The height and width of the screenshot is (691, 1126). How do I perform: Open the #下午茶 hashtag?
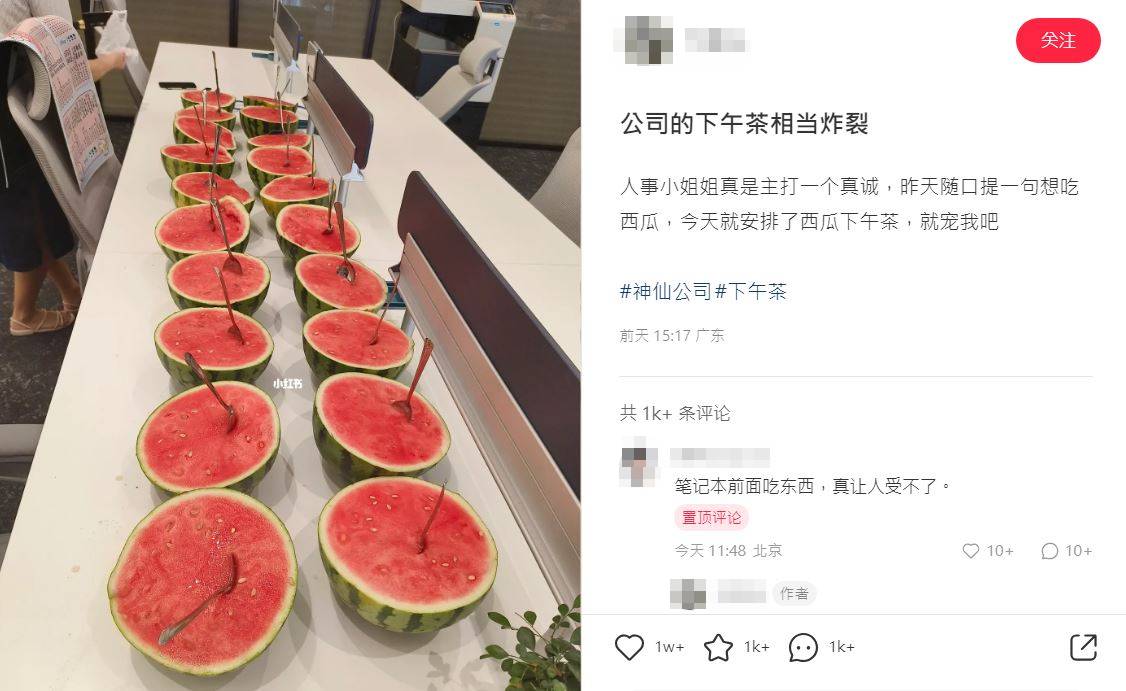[x=751, y=292]
